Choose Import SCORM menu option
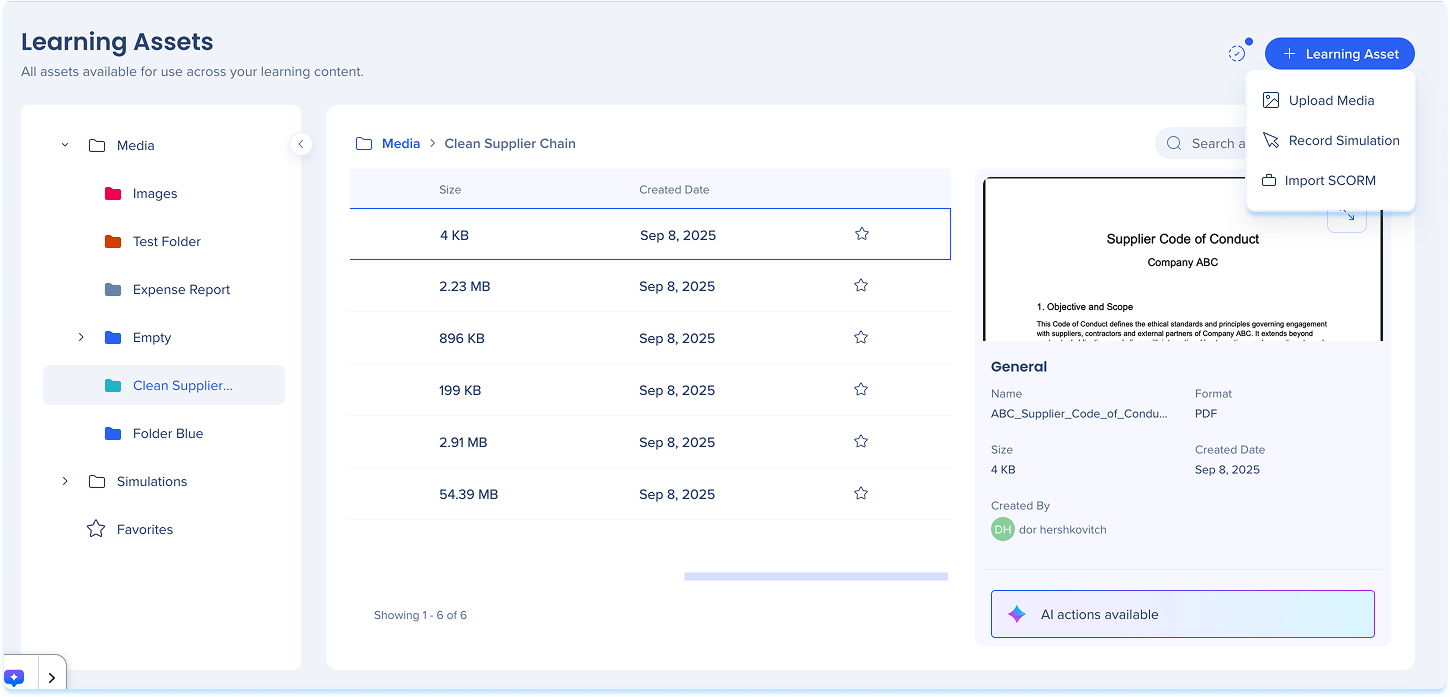This screenshot has width=1450, height=697. click(1329, 181)
